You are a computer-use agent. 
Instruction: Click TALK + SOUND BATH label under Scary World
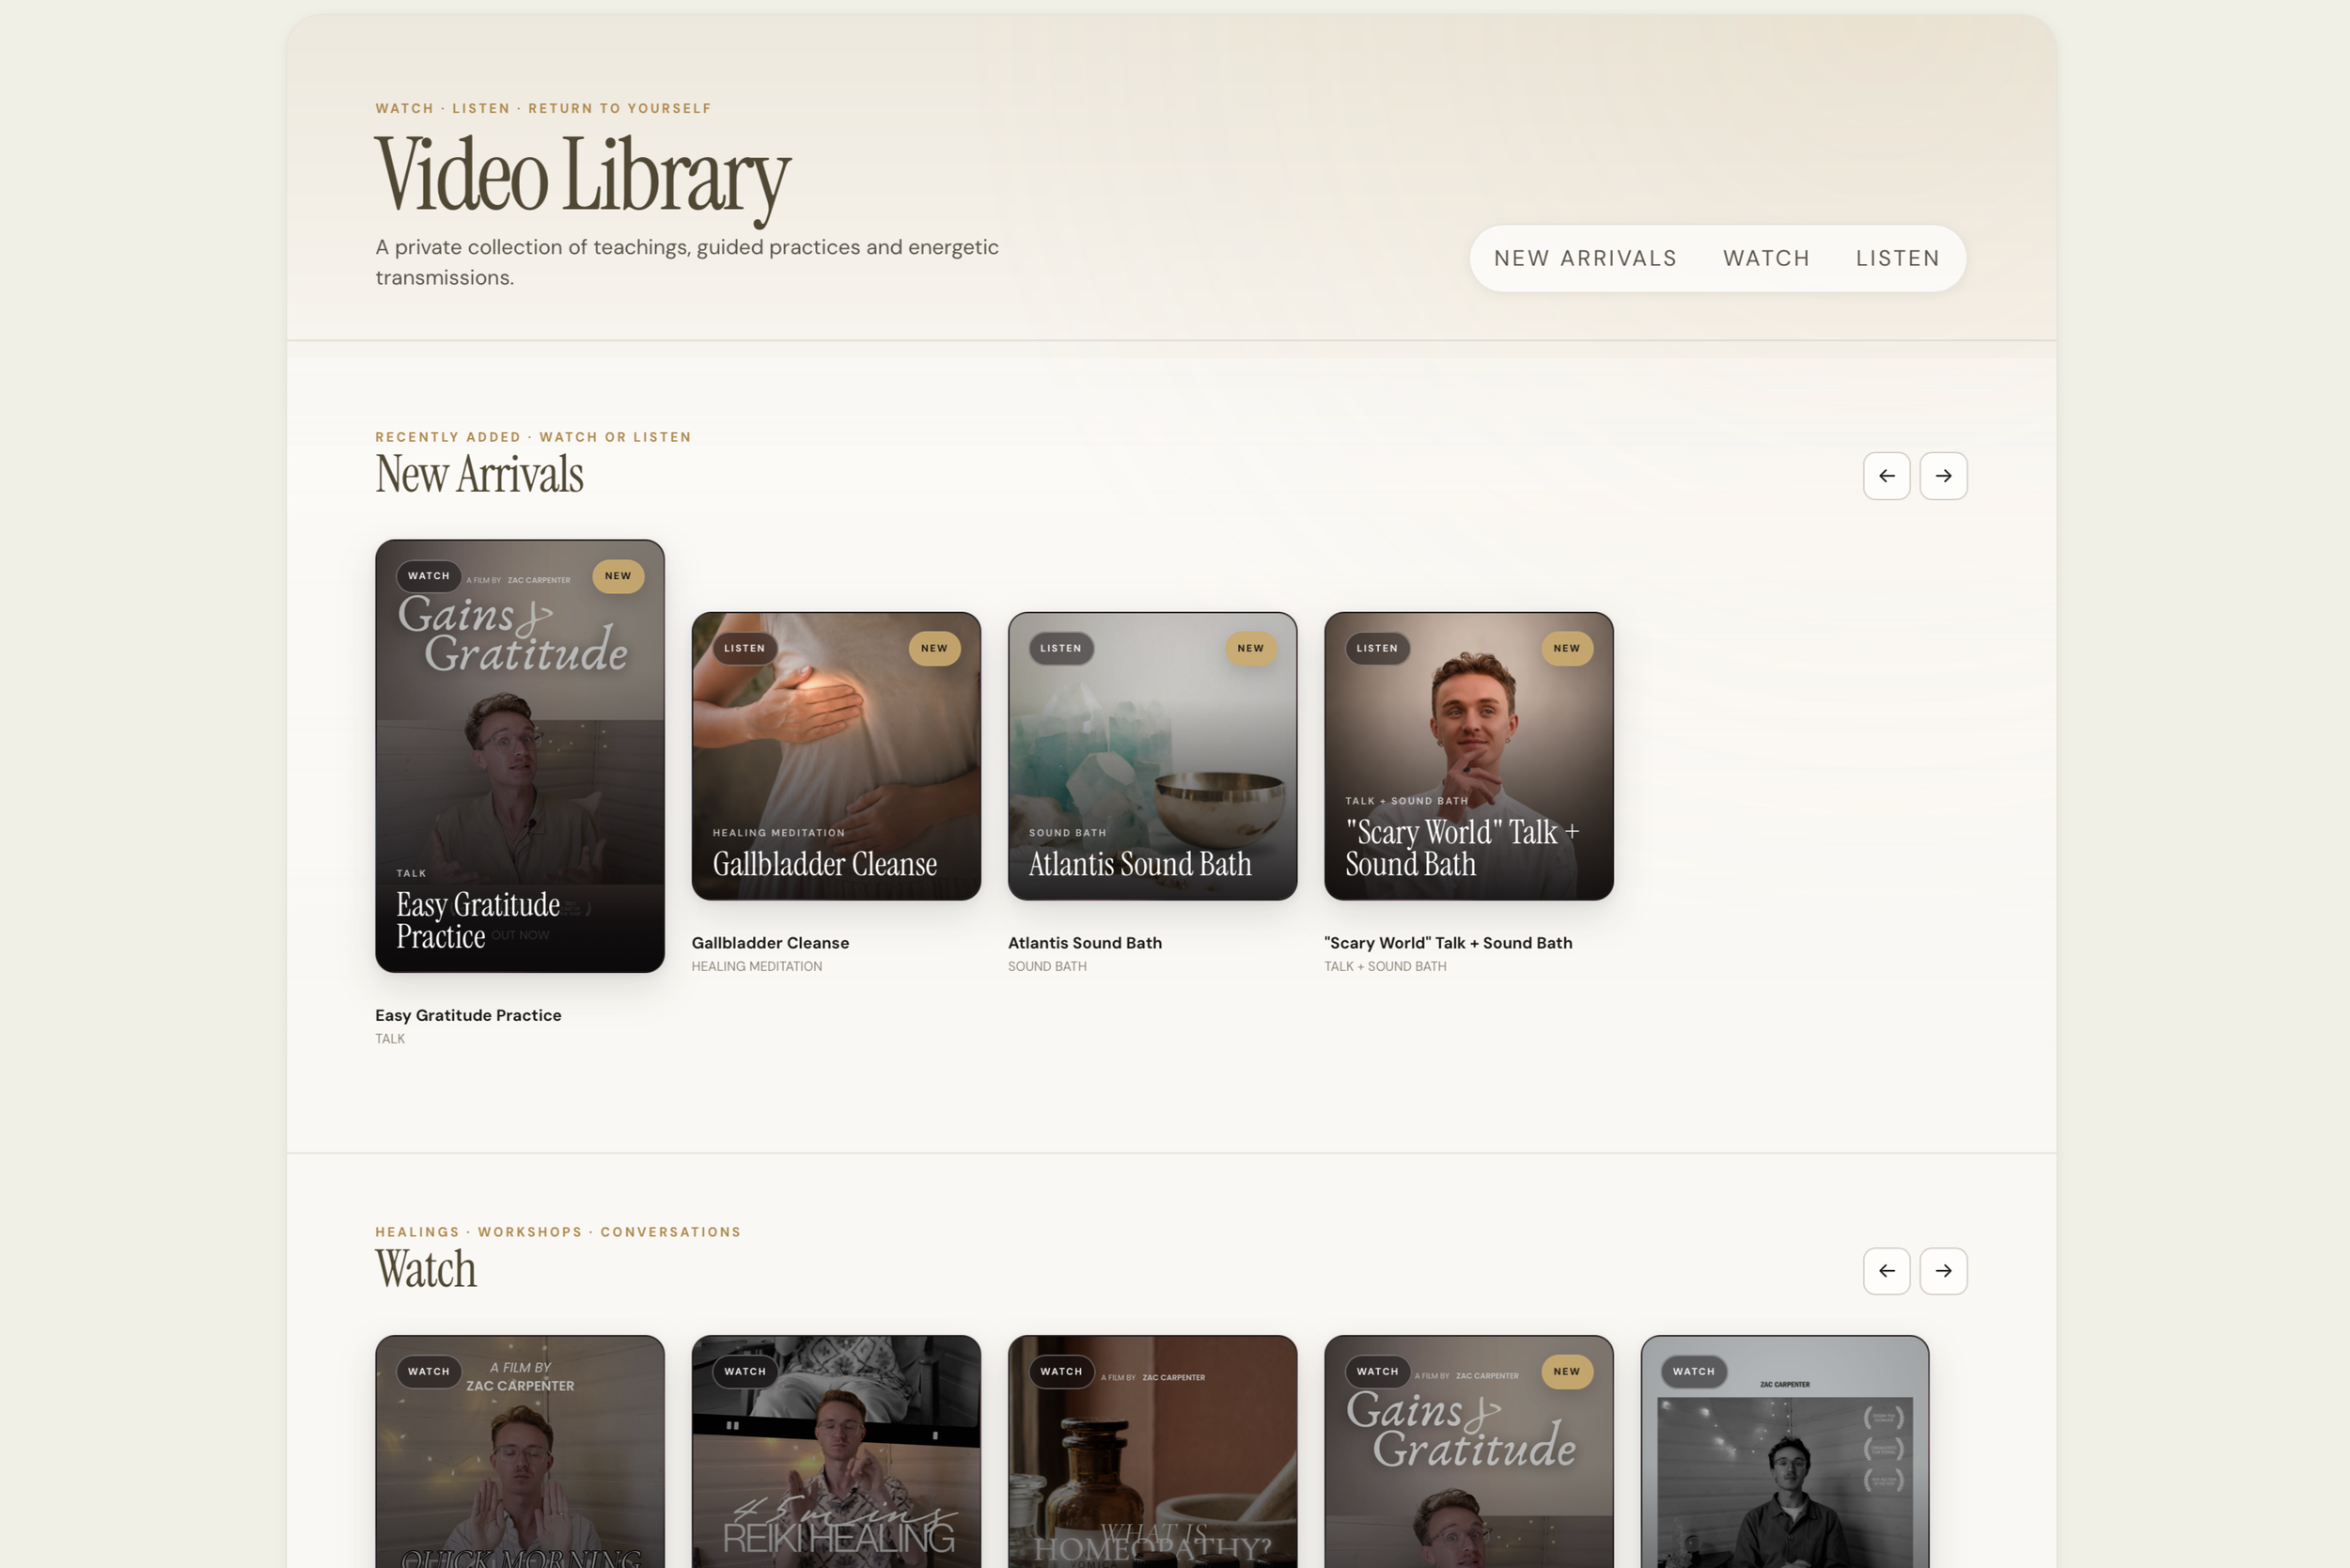tap(1385, 967)
